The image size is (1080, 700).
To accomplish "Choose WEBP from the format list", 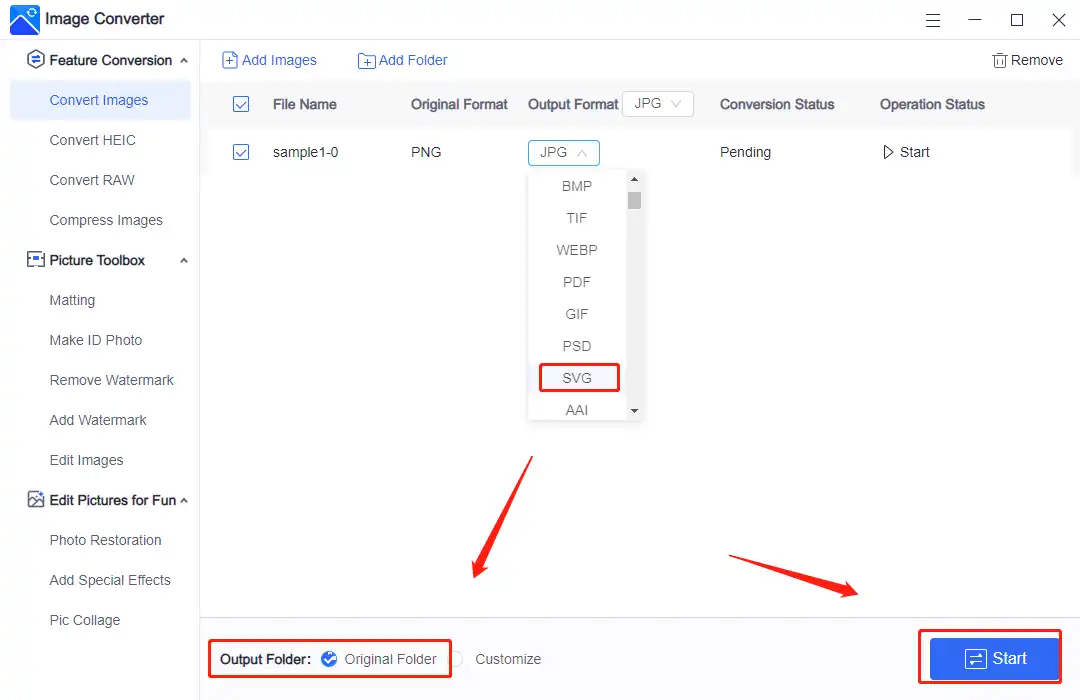I will pos(577,250).
